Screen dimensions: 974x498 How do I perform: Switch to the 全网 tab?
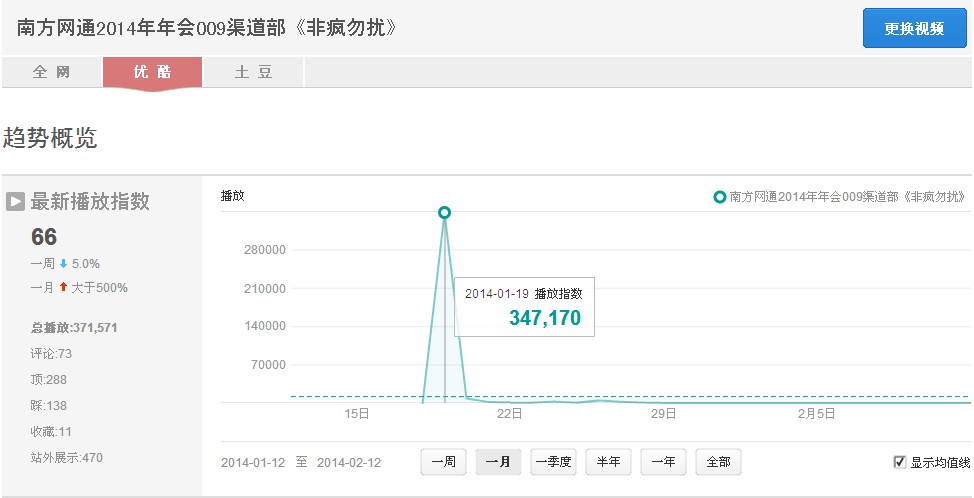tap(52, 72)
